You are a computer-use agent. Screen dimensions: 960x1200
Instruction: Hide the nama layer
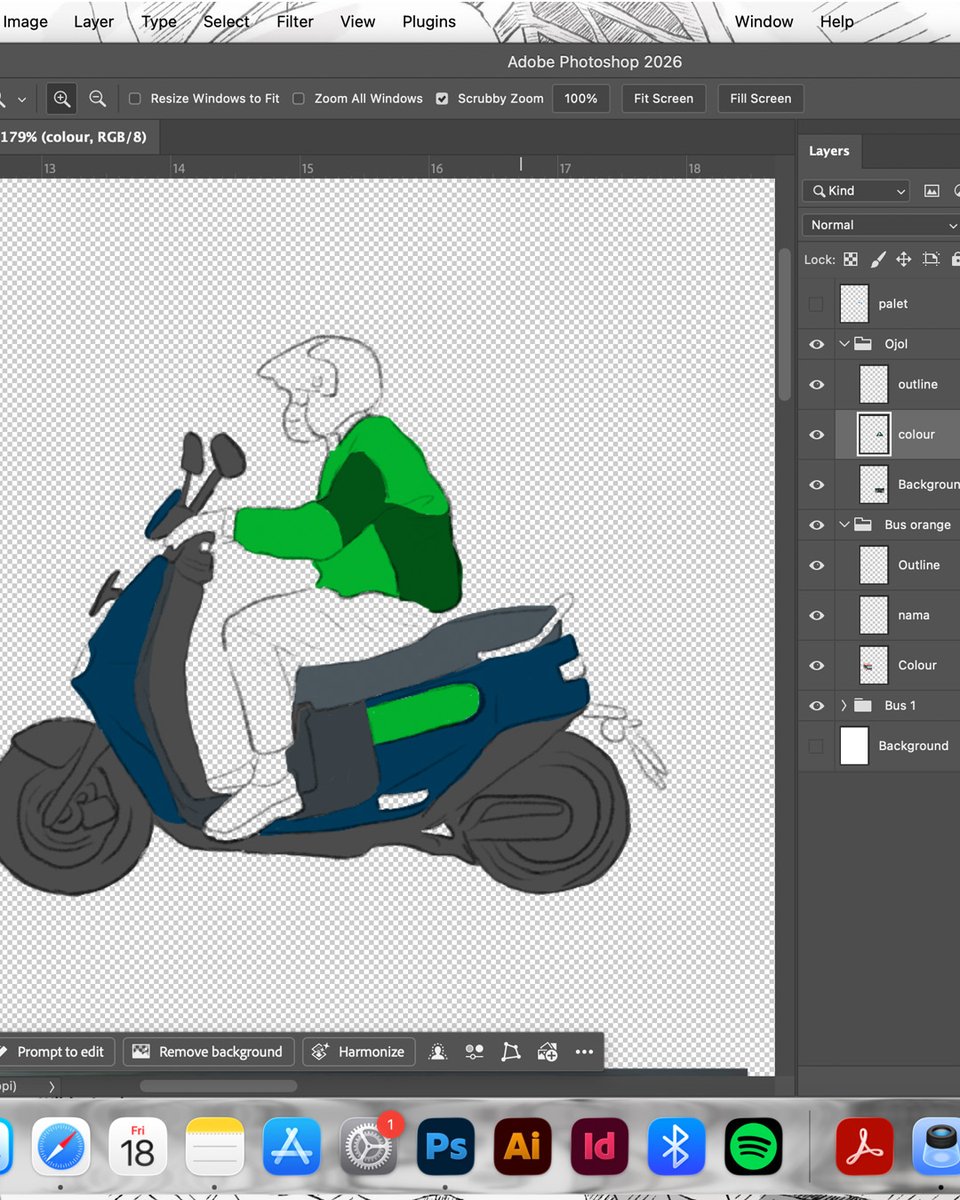(816, 615)
